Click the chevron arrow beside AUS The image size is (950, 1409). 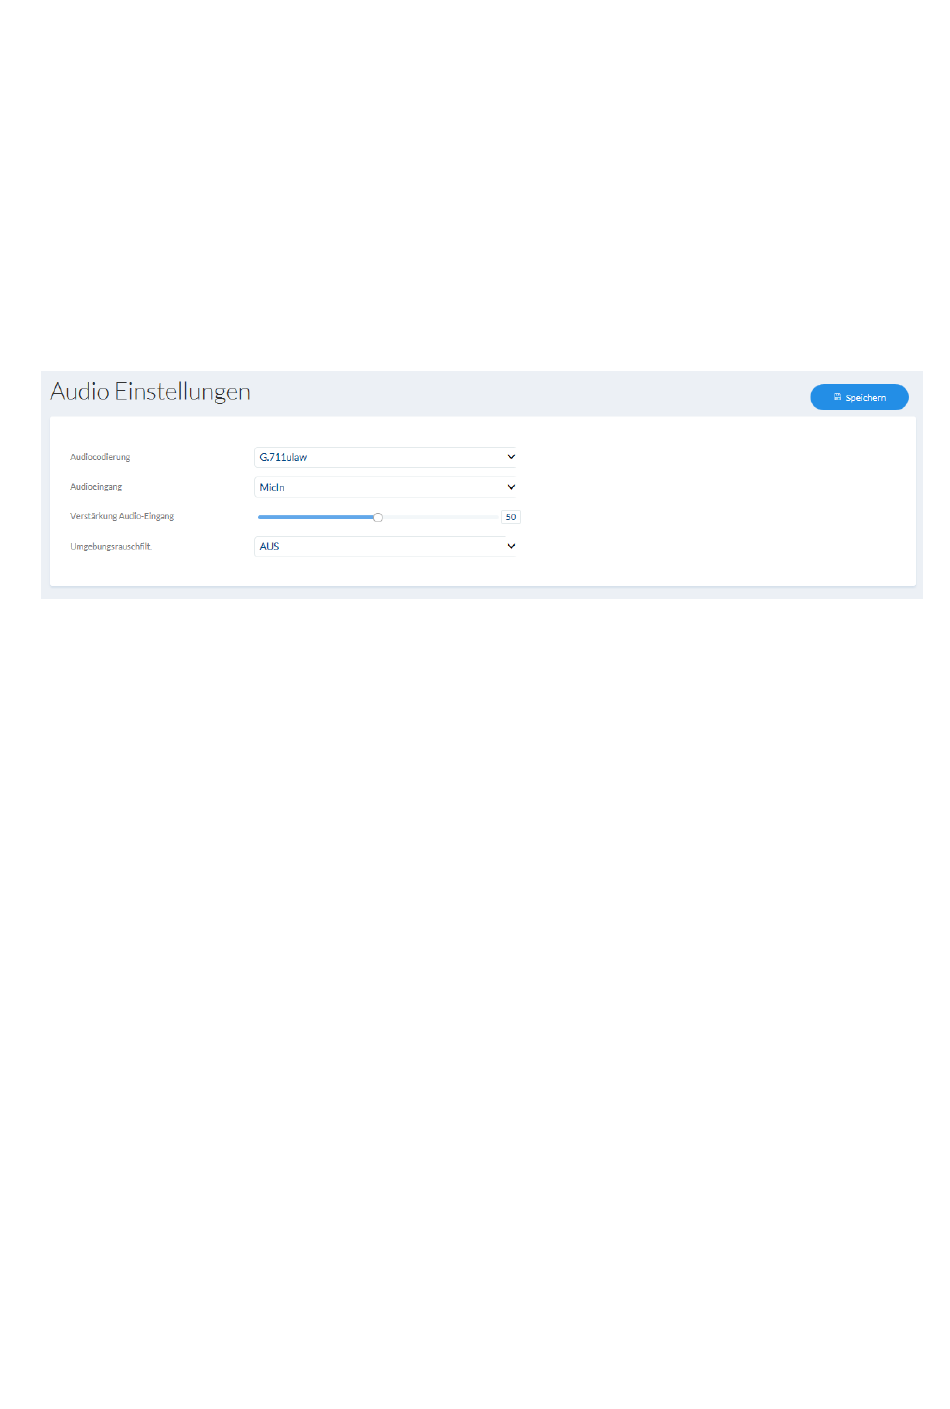[x=511, y=546]
